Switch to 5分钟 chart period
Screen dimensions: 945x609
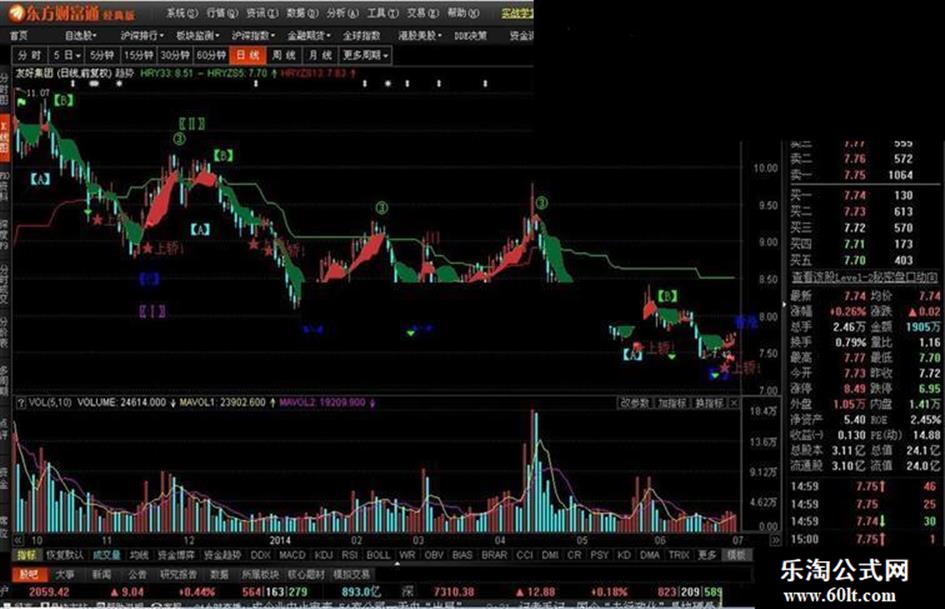102,55
